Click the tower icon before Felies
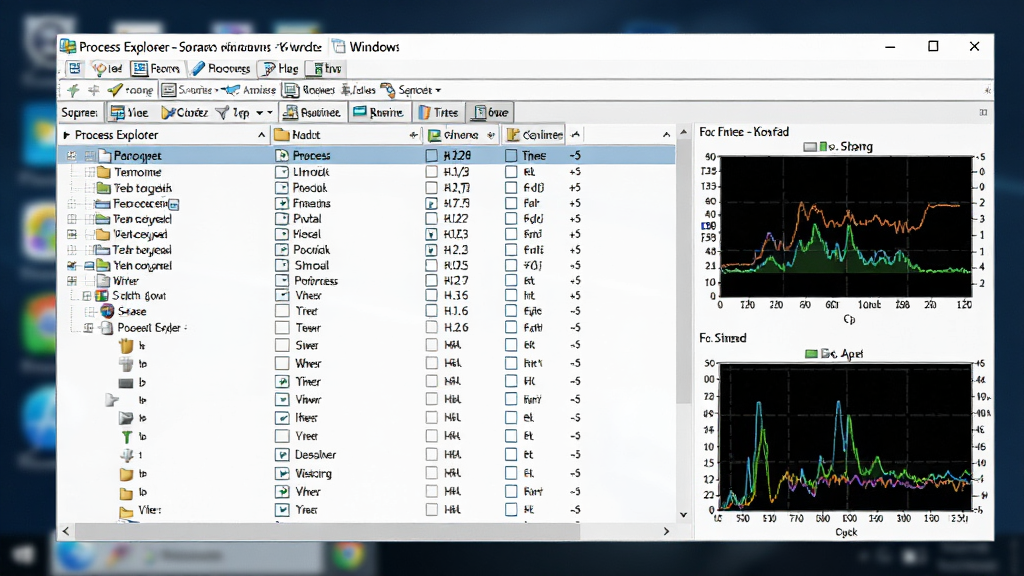The image size is (1024, 576). pyautogui.click(x=347, y=90)
